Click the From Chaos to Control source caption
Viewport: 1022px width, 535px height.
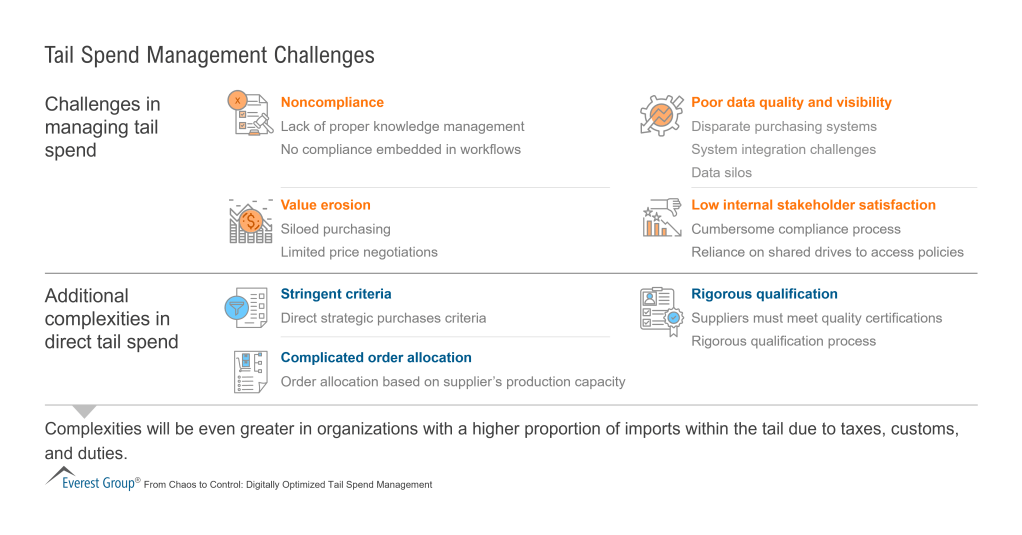coord(288,485)
